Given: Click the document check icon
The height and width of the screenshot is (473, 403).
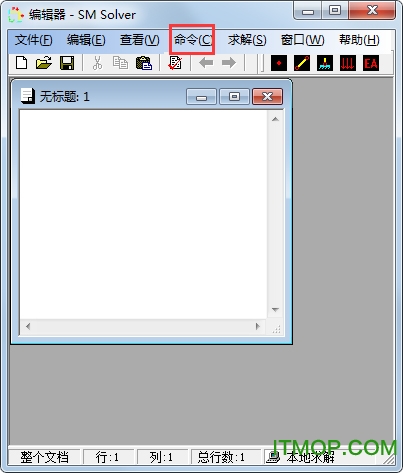Looking at the screenshot, I should 175,63.
